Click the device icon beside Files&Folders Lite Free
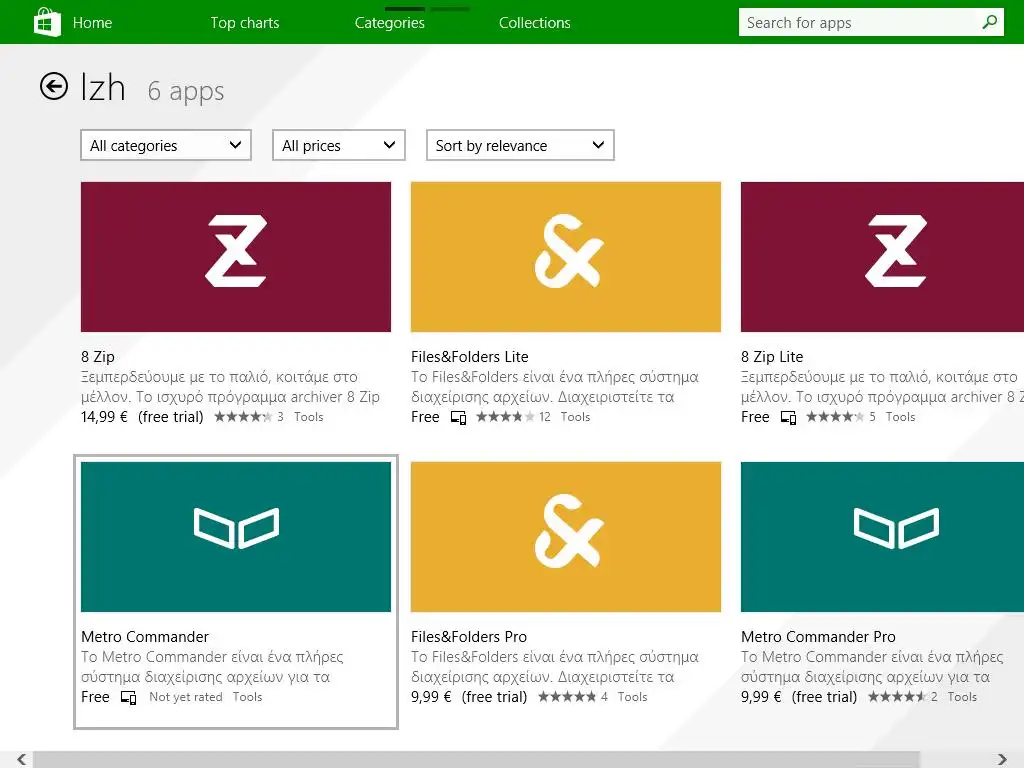The image size is (1024, 768). coord(458,417)
